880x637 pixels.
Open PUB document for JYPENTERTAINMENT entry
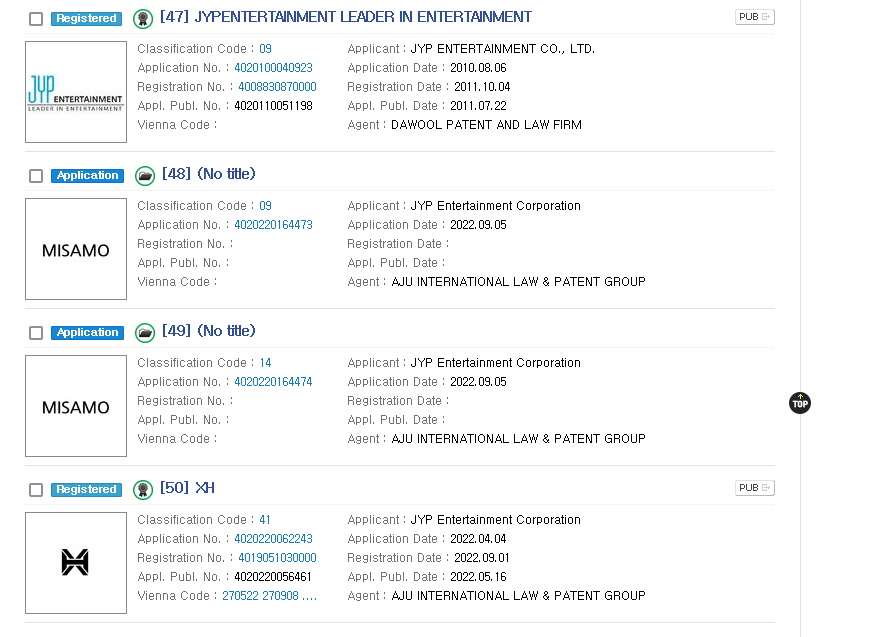tap(755, 17)
